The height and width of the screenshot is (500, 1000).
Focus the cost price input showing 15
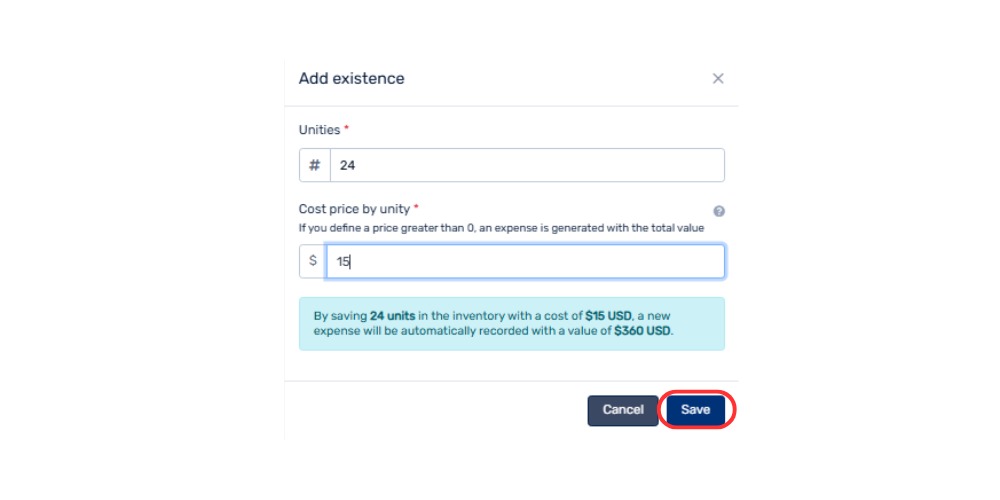point(526,261)
